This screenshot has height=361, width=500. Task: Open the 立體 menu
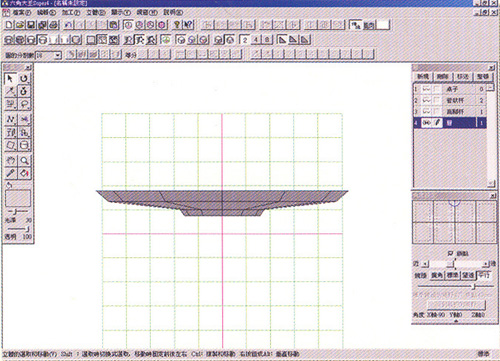(95, 13)
